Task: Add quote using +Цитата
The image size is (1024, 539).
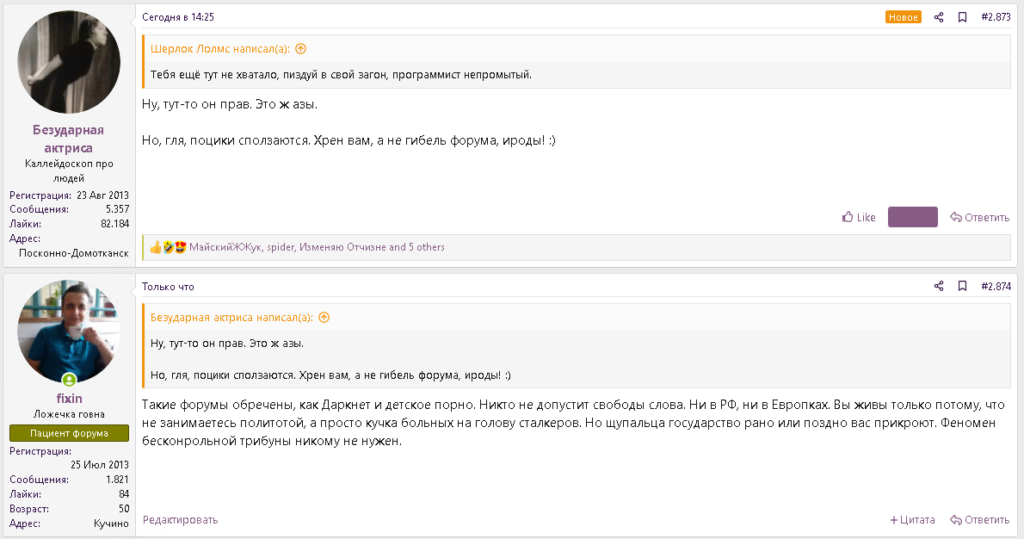Action: coord(912,520)
